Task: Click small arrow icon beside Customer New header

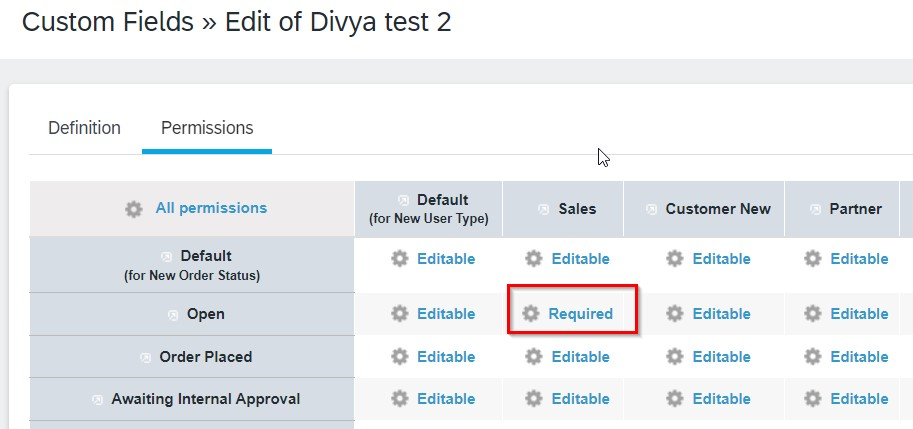Action: pos(652,209)
